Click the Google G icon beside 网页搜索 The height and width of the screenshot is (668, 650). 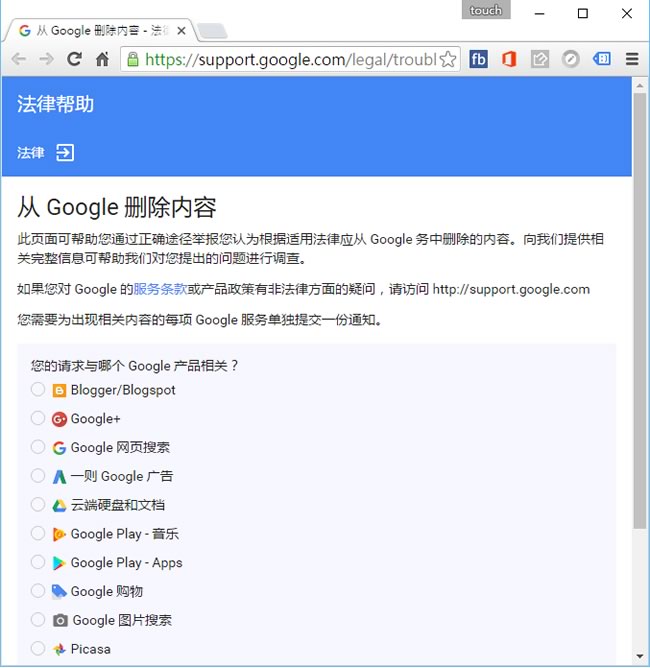click(59, 448)
